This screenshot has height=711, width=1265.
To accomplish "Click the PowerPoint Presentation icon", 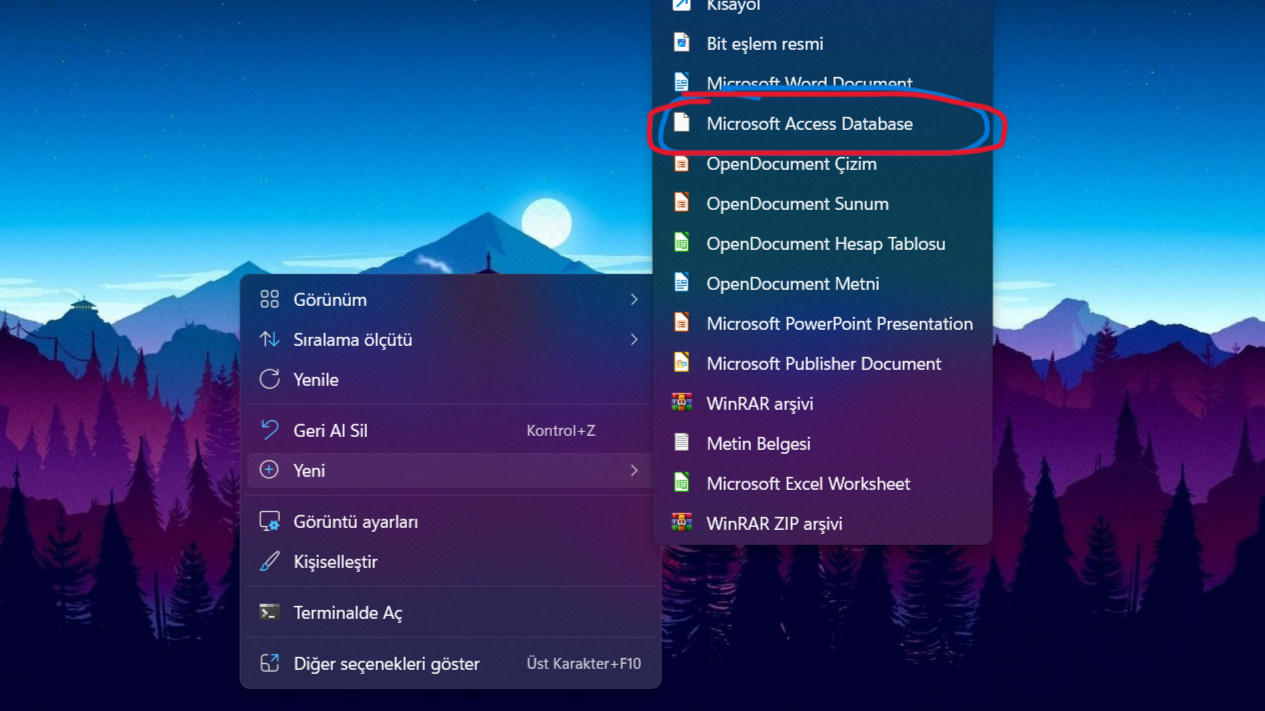I will (681, 323).
